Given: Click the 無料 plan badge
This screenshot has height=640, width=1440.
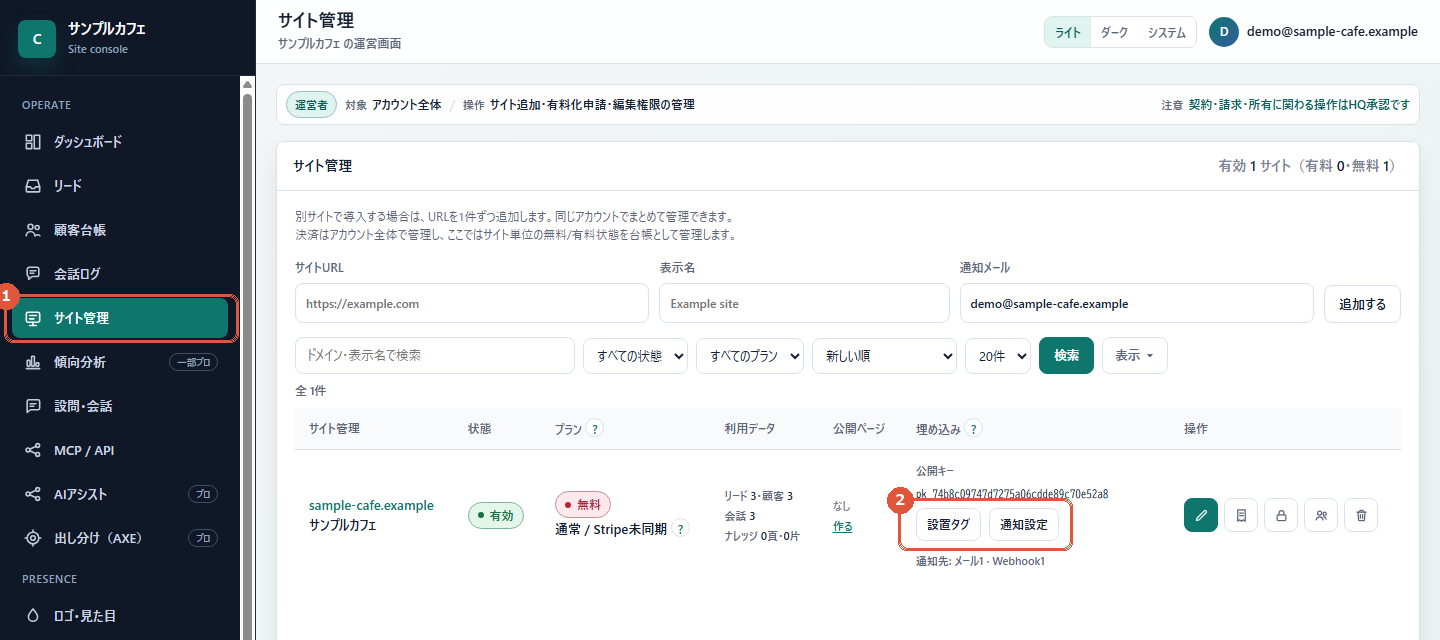Looking at the screenshot, I should click(x=583, y=504).
